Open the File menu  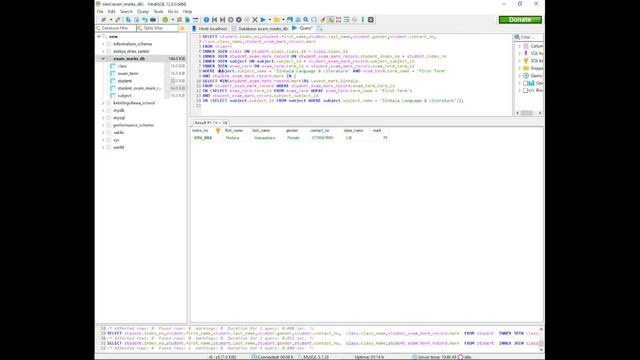tap(100, 11)
